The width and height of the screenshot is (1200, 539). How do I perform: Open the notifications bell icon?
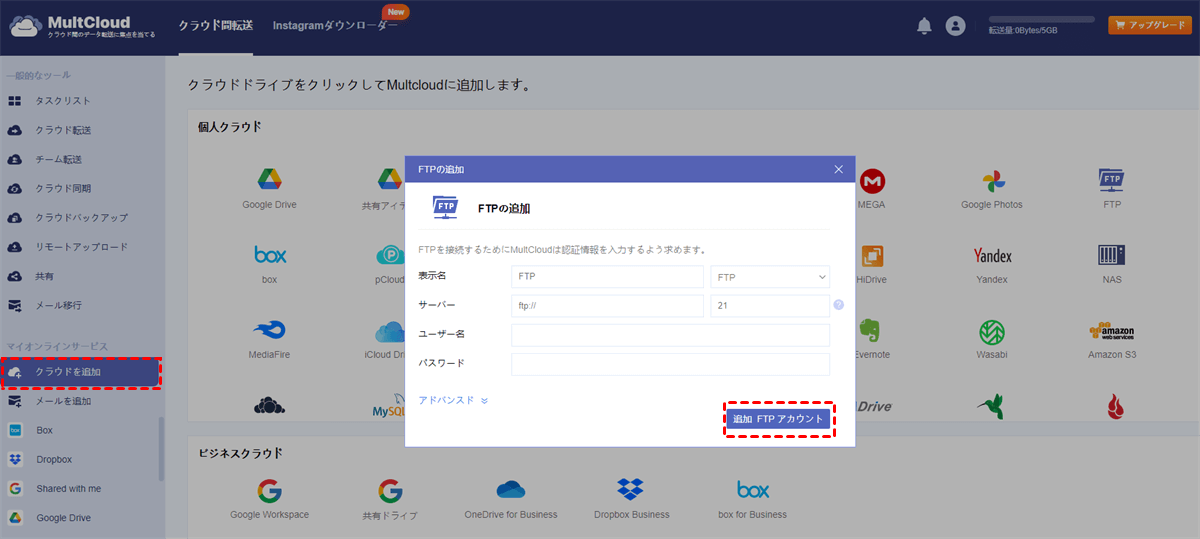924,26
